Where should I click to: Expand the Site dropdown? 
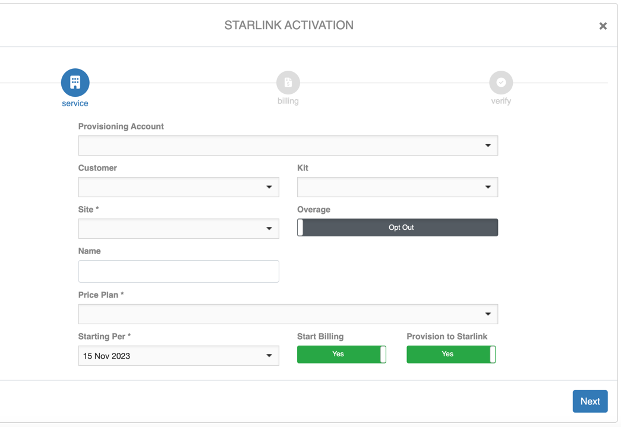178,229
